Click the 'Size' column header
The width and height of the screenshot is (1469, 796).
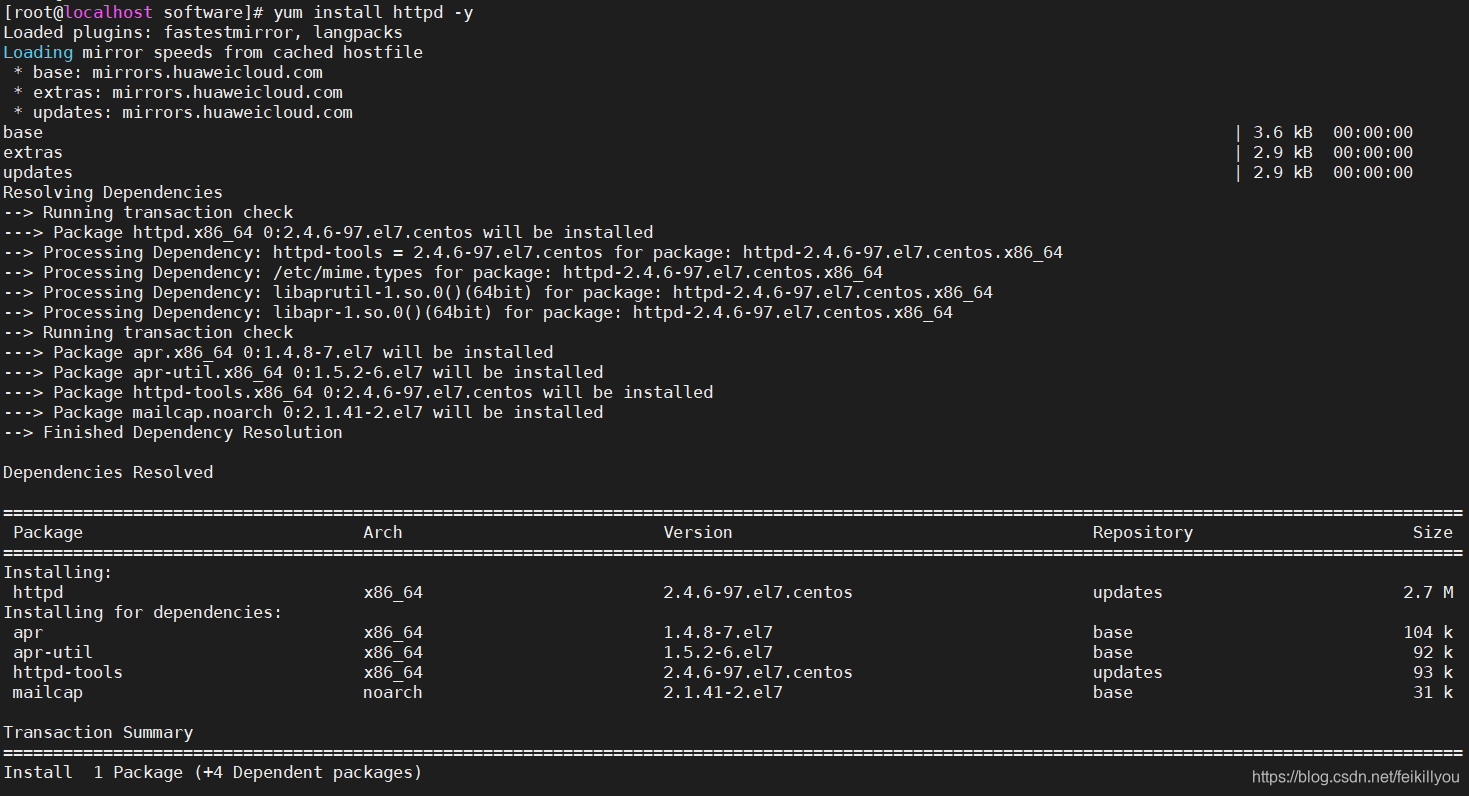point(1433,532)
